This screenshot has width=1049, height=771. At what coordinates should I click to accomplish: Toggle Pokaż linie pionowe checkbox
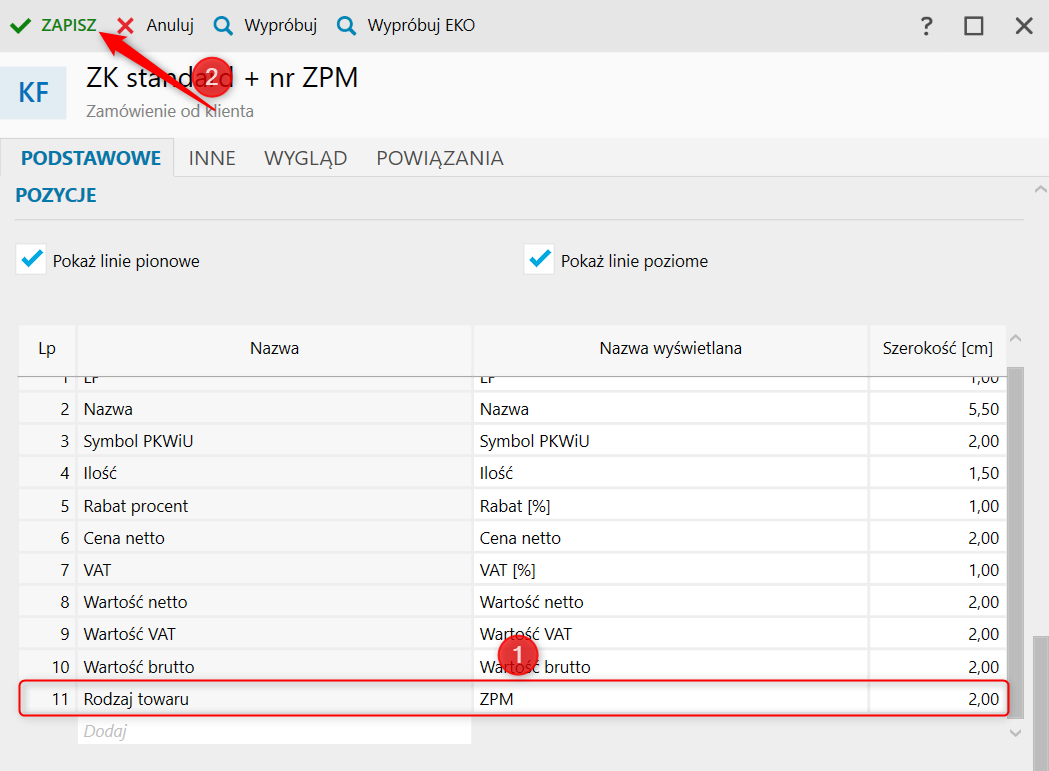(x=31, y=260)
